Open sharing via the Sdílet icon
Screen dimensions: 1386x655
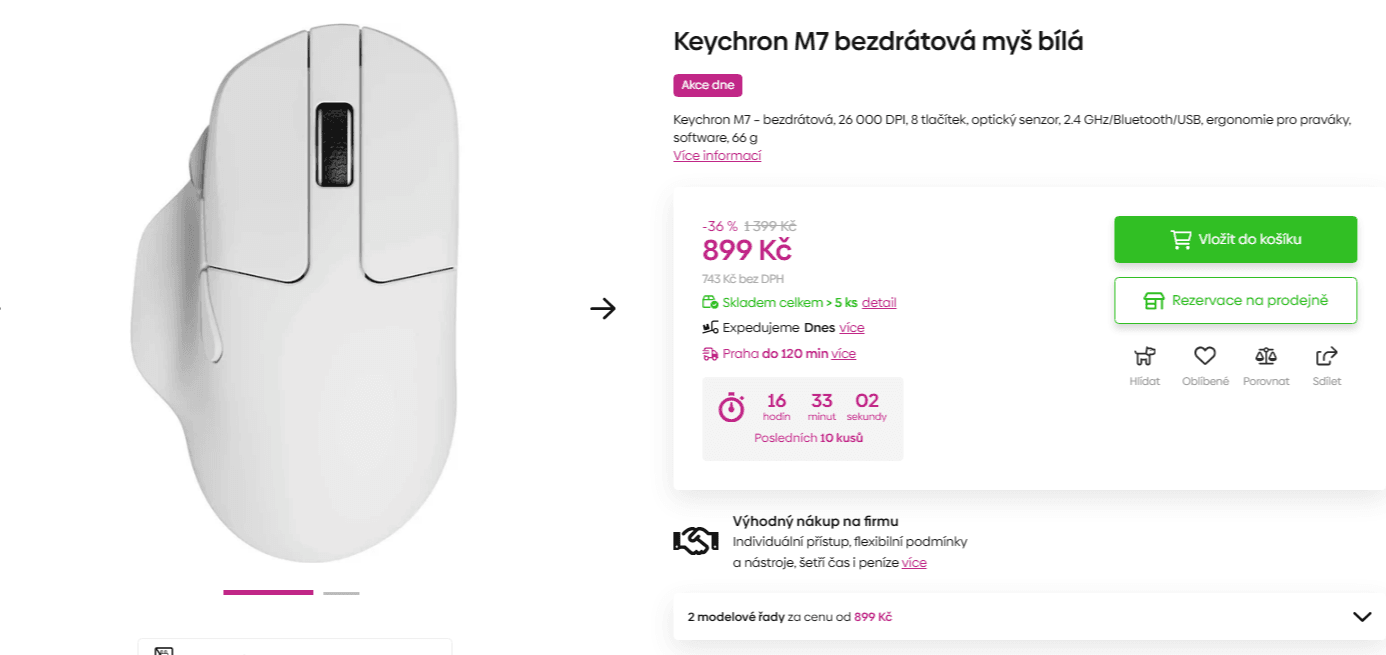[x=1326, y=357]
